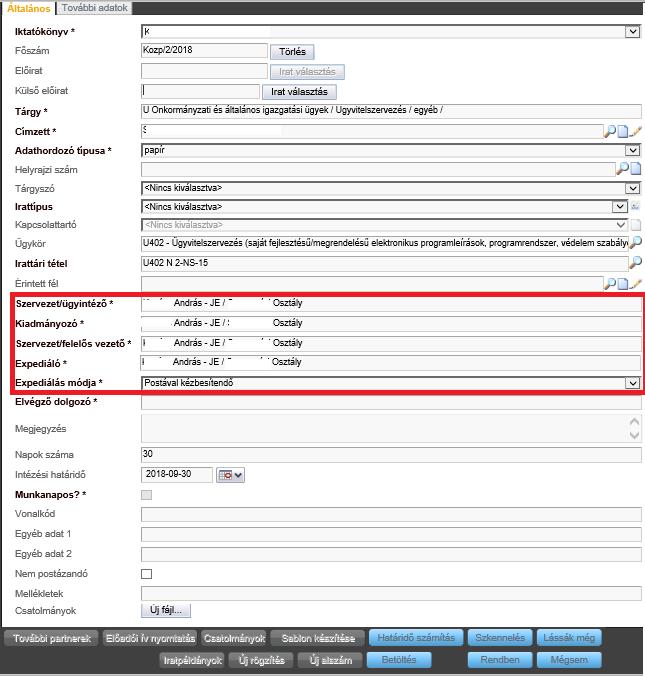The width and height of the screenshot is (645, 676).
Task: Open Iratpéldányok
Action: pos(192,660)
